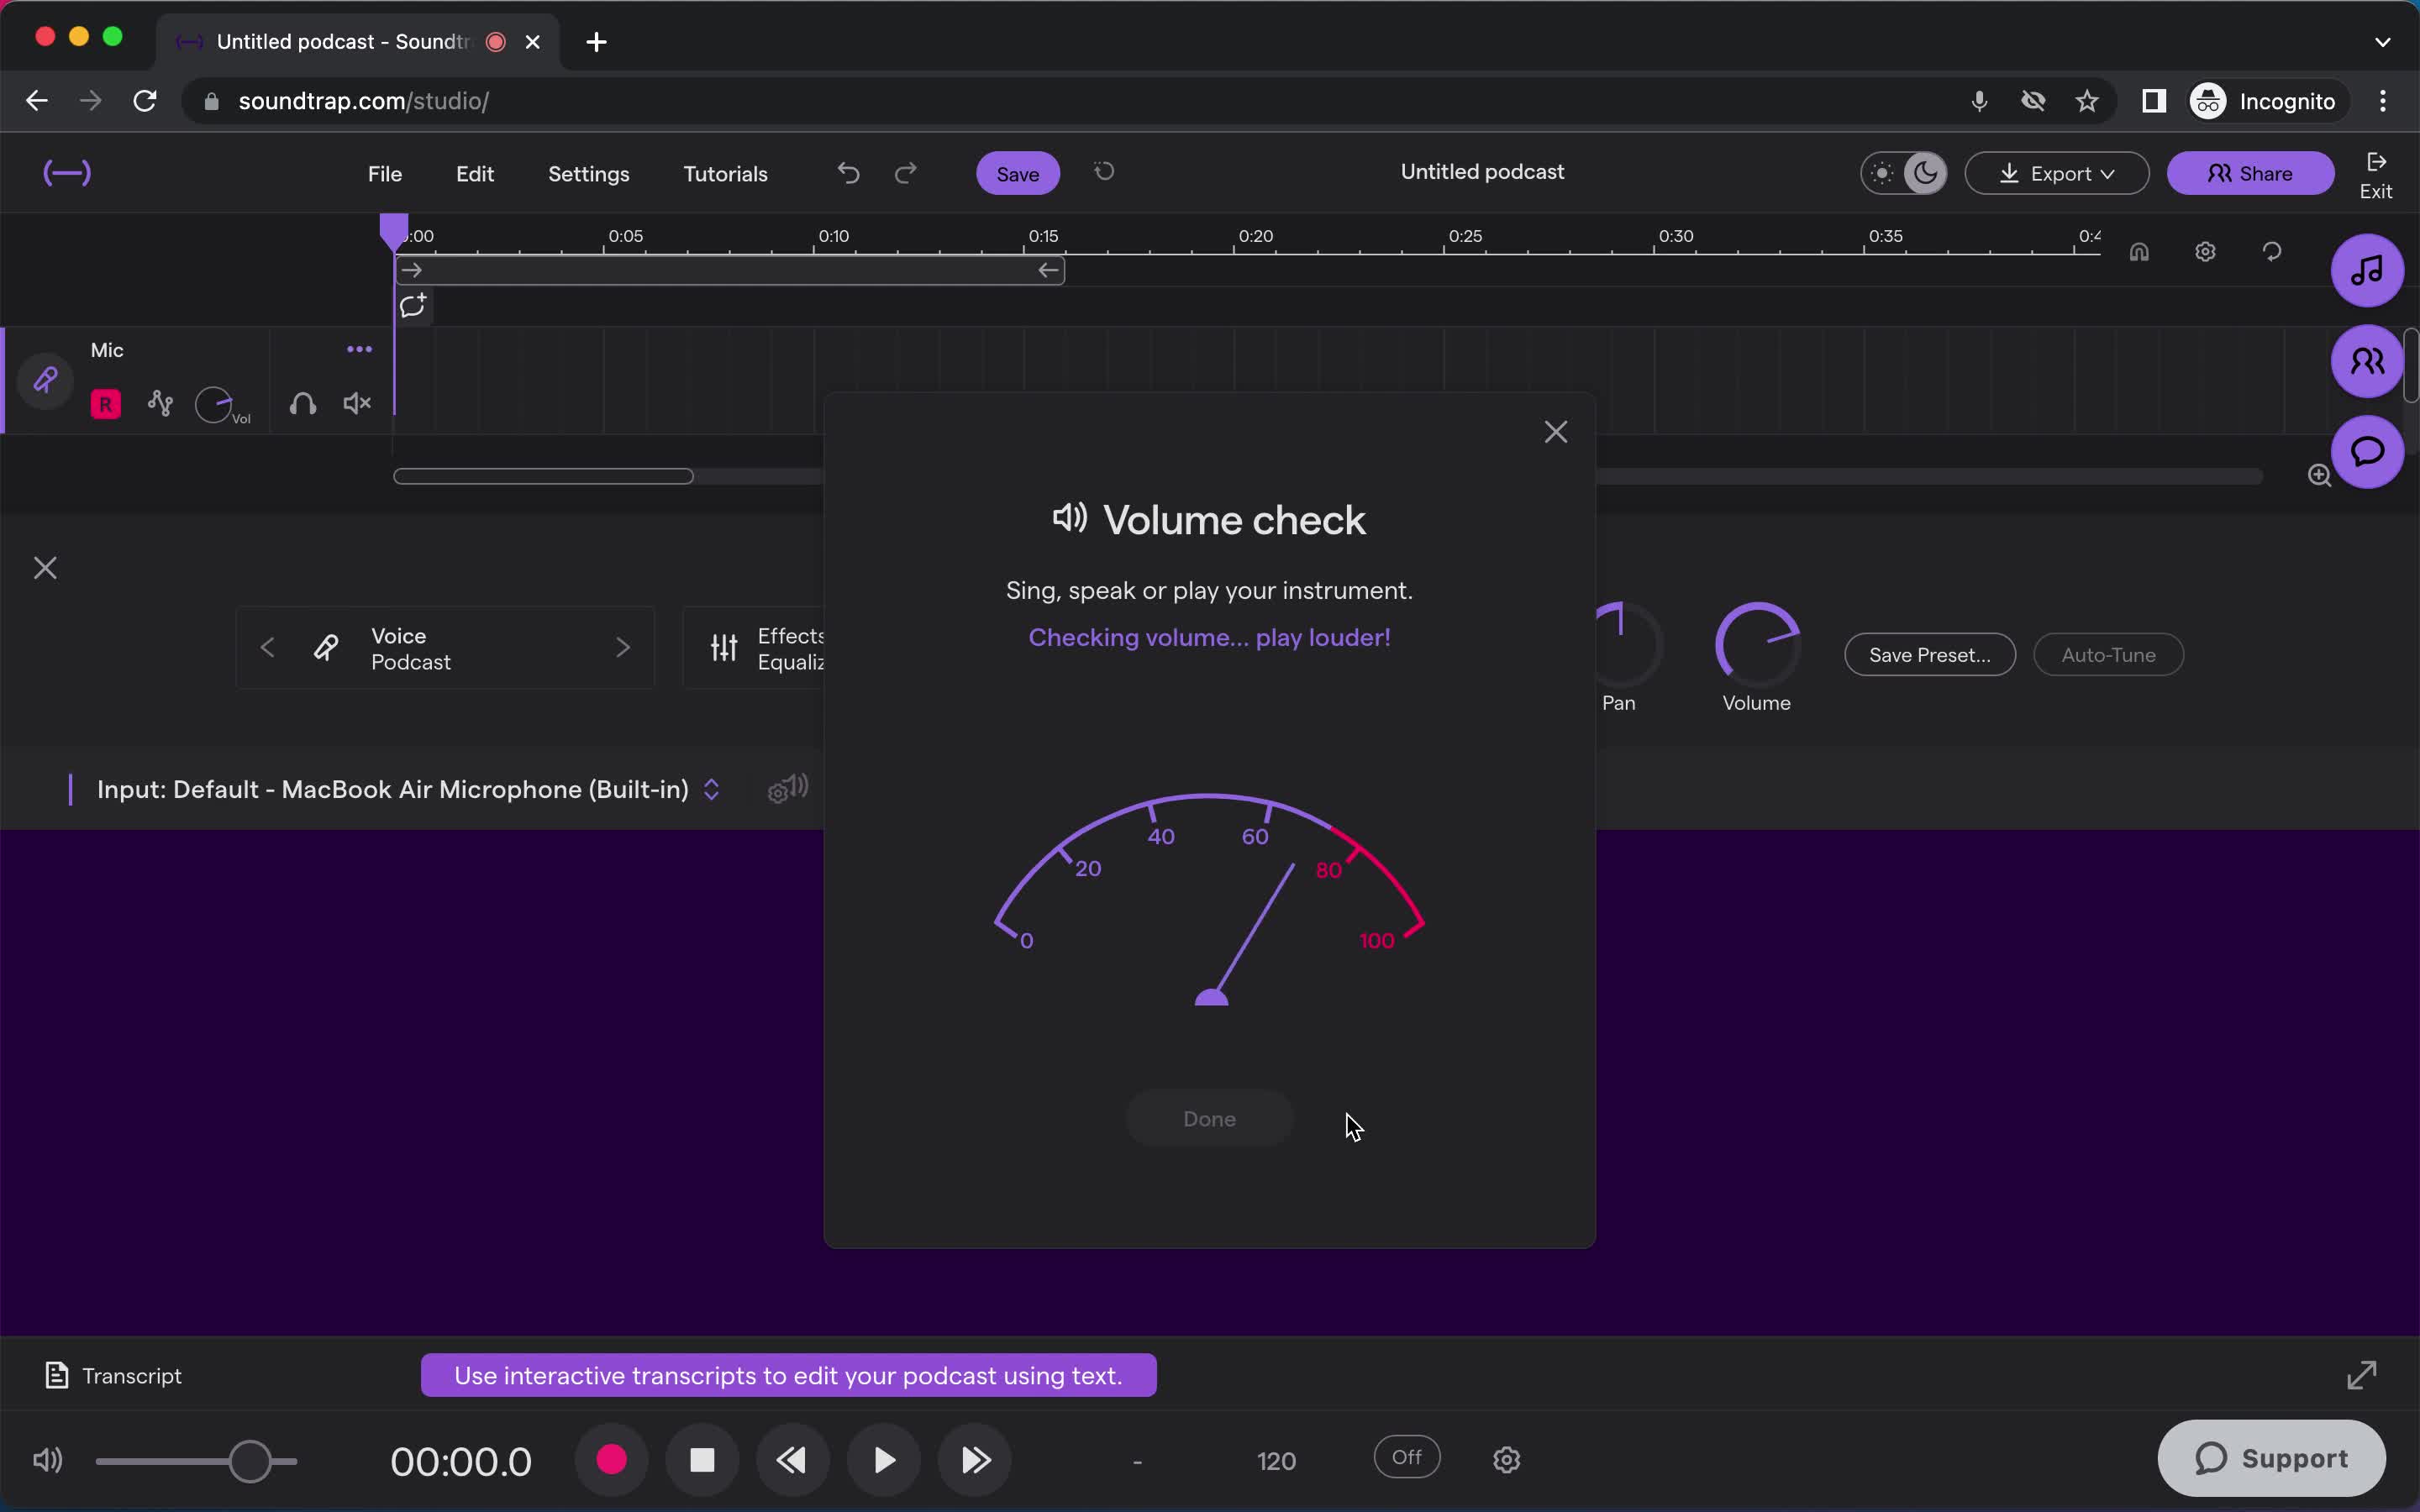Open playback settings gear icon

click(x=1506, y=1460)
